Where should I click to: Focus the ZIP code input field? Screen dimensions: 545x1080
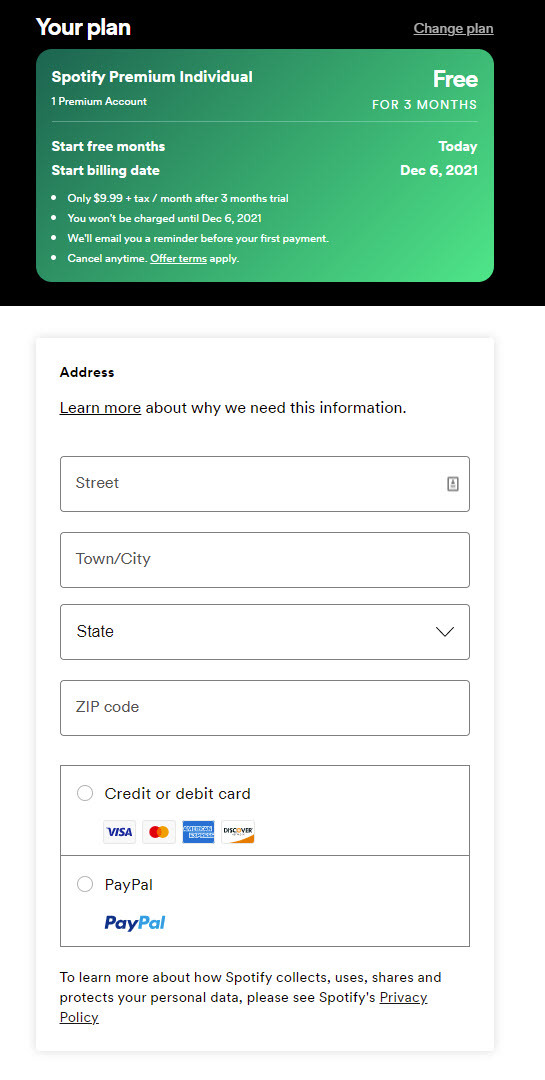point(265,707)
